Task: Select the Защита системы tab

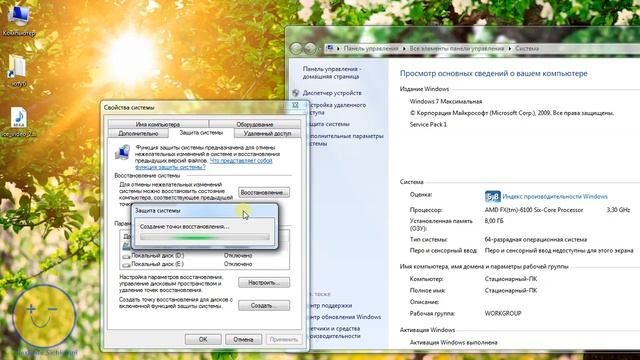Action: (201, 133)
